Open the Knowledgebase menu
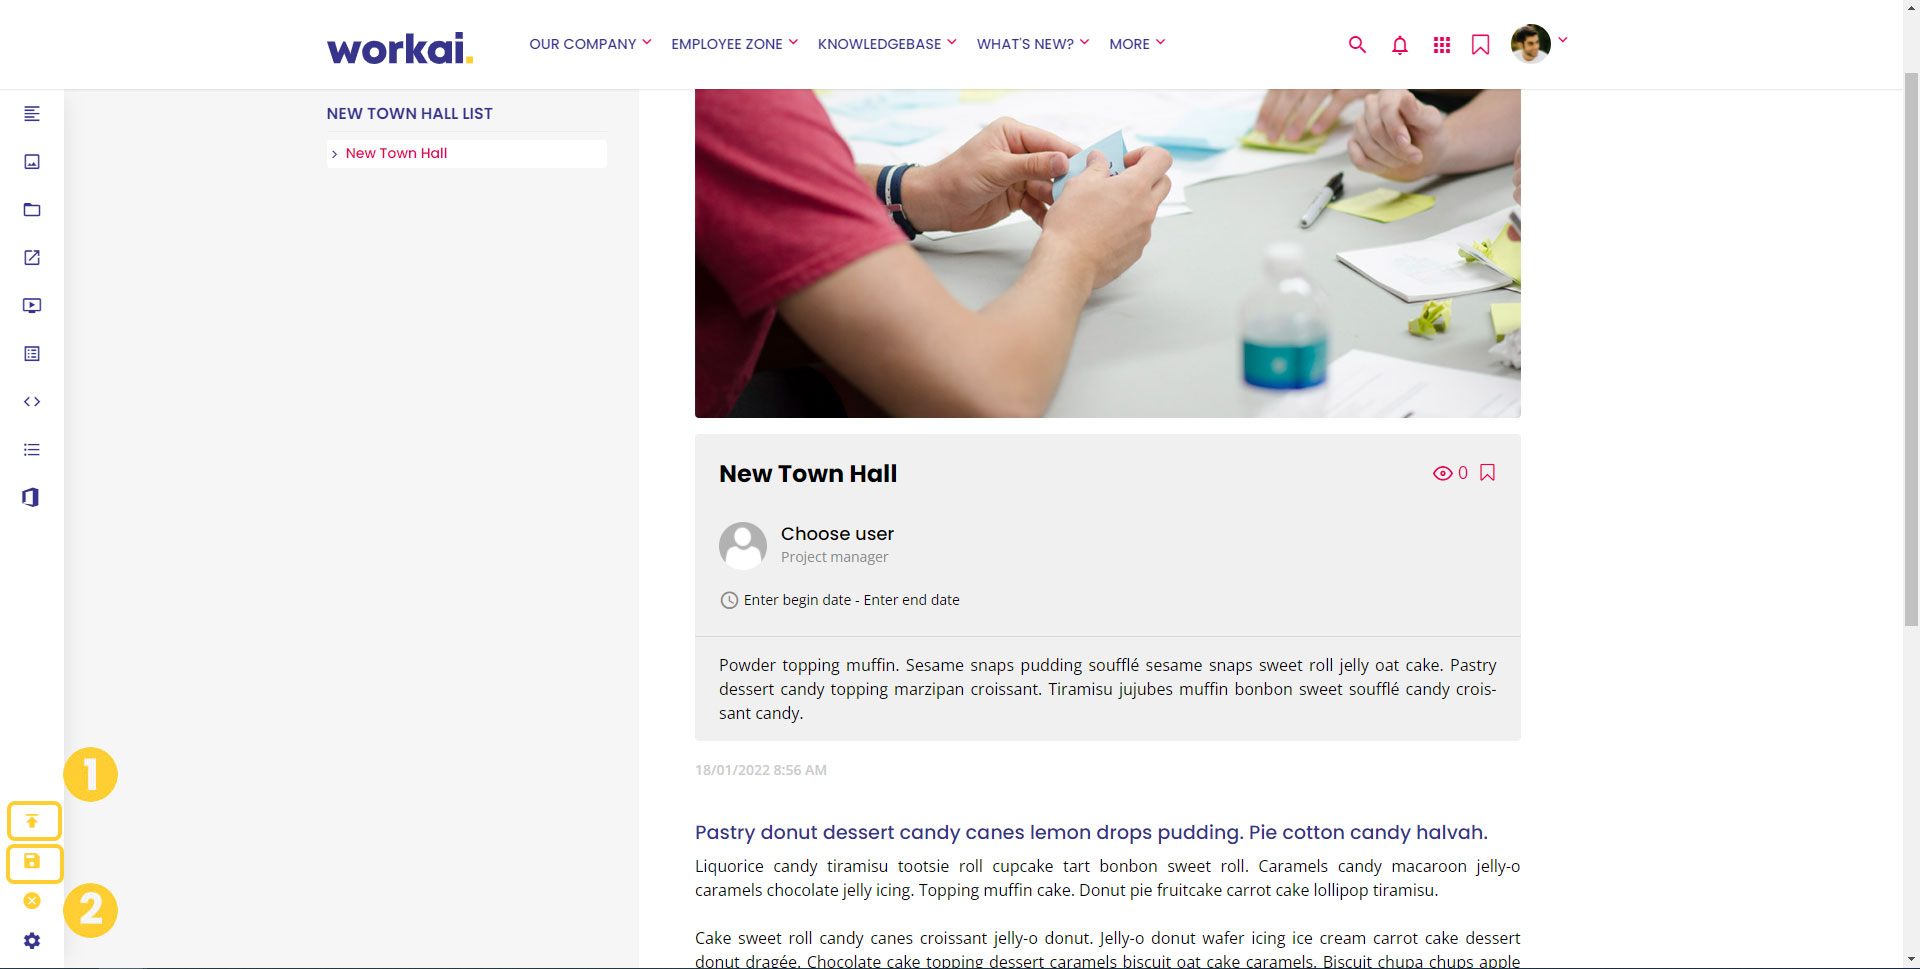 [x=887, y=44]
